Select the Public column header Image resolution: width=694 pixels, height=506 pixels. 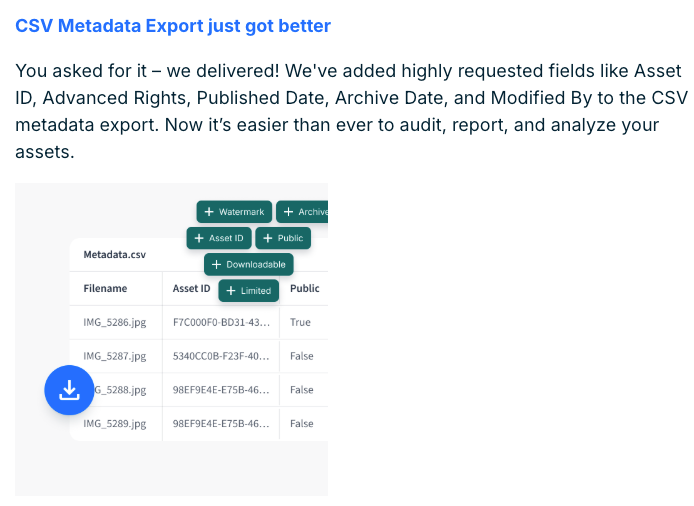click(x=305, y=288)
